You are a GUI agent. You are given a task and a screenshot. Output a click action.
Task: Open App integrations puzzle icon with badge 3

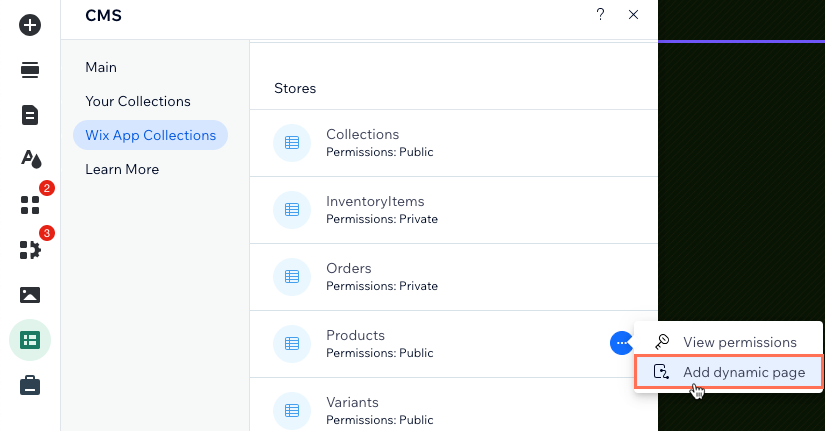30,250
